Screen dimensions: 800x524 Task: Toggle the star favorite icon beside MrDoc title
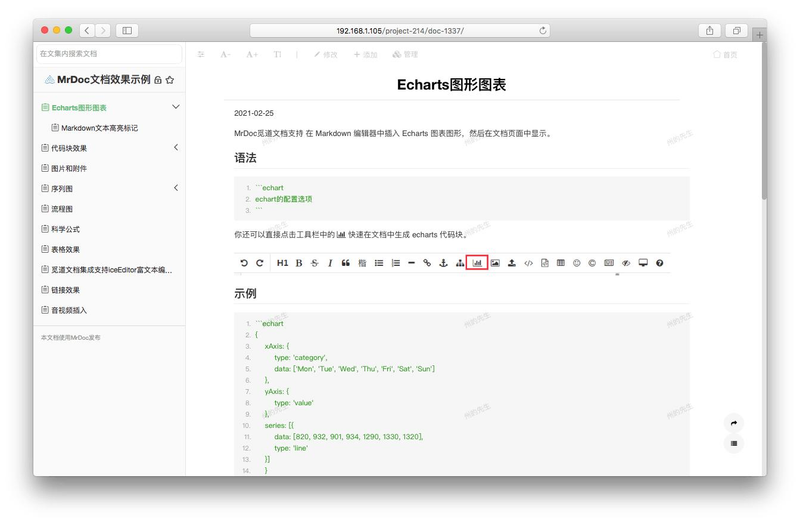click(170, 80)
